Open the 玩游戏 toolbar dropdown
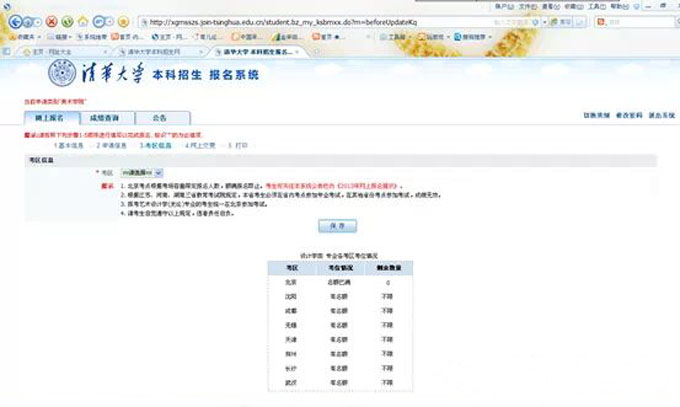Image resolution: width=680 pixels, height=407 pixels. tap(434, 37)
